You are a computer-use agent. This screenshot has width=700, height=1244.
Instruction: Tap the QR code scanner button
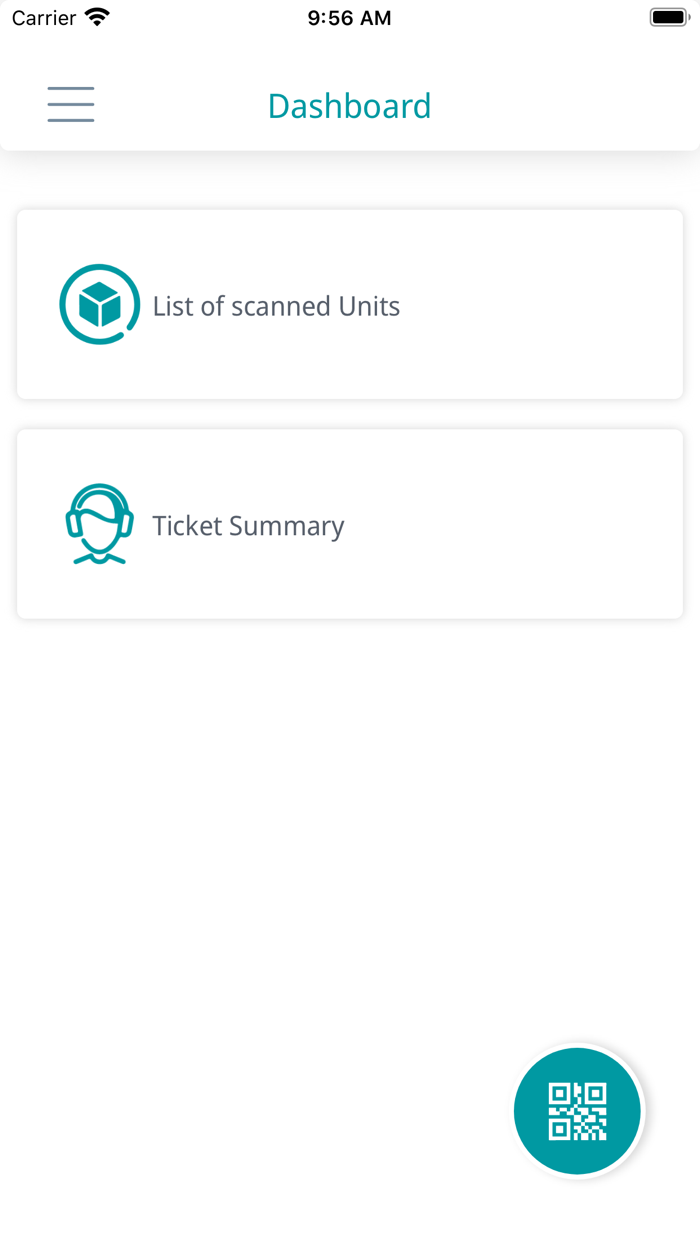coord(577,1111)
